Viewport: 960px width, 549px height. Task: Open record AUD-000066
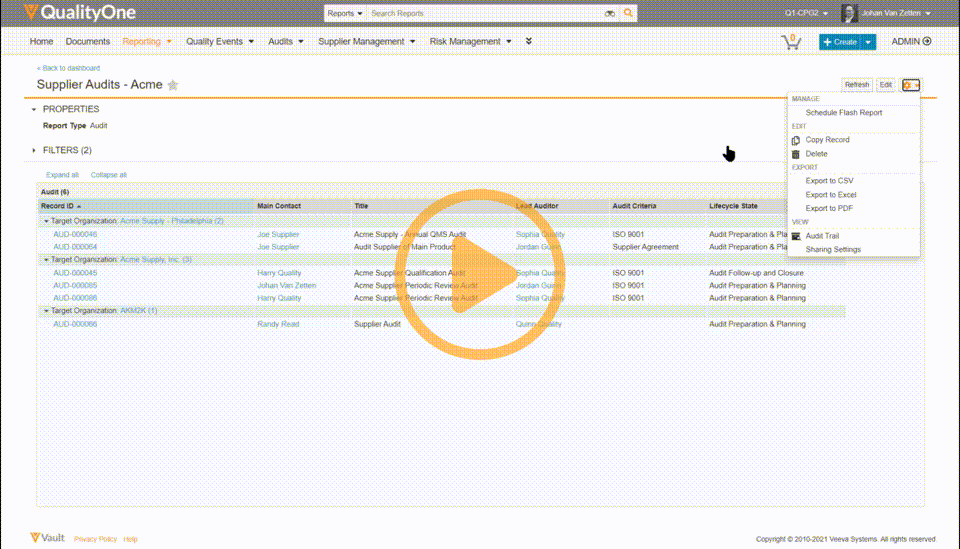tap(75, 324)
